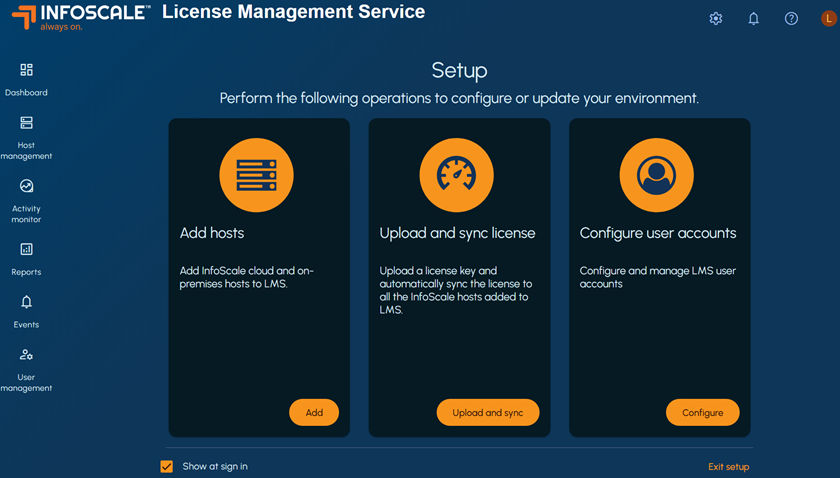Uncheck Show at sign in checkbox
Image resolution: width=840 pixels, height=478 pixels.
click(167, 466)
